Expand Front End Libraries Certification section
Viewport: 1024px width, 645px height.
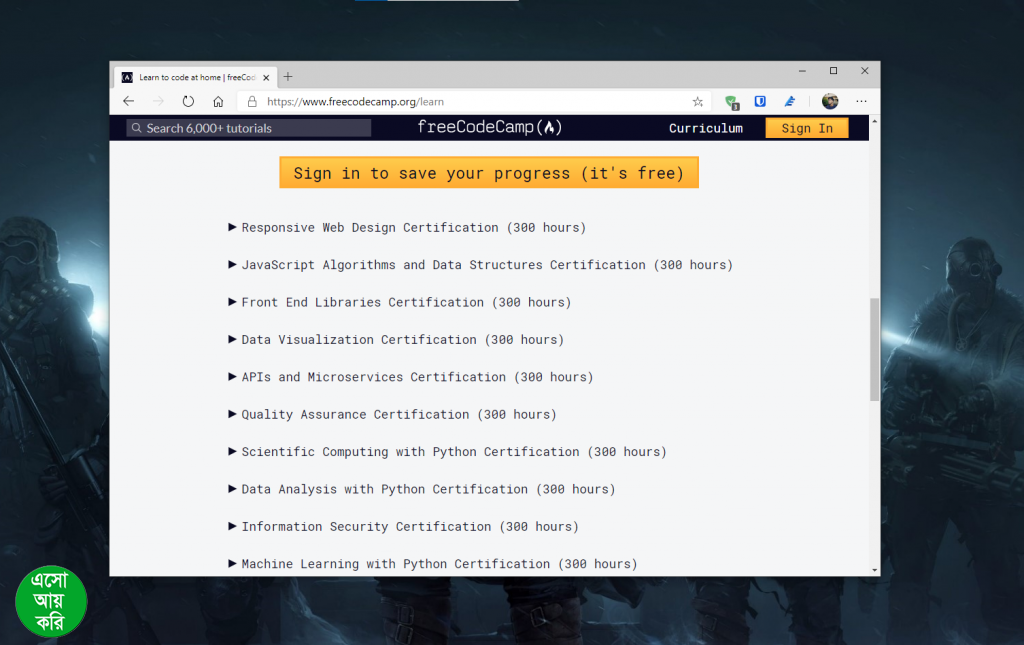405,302
